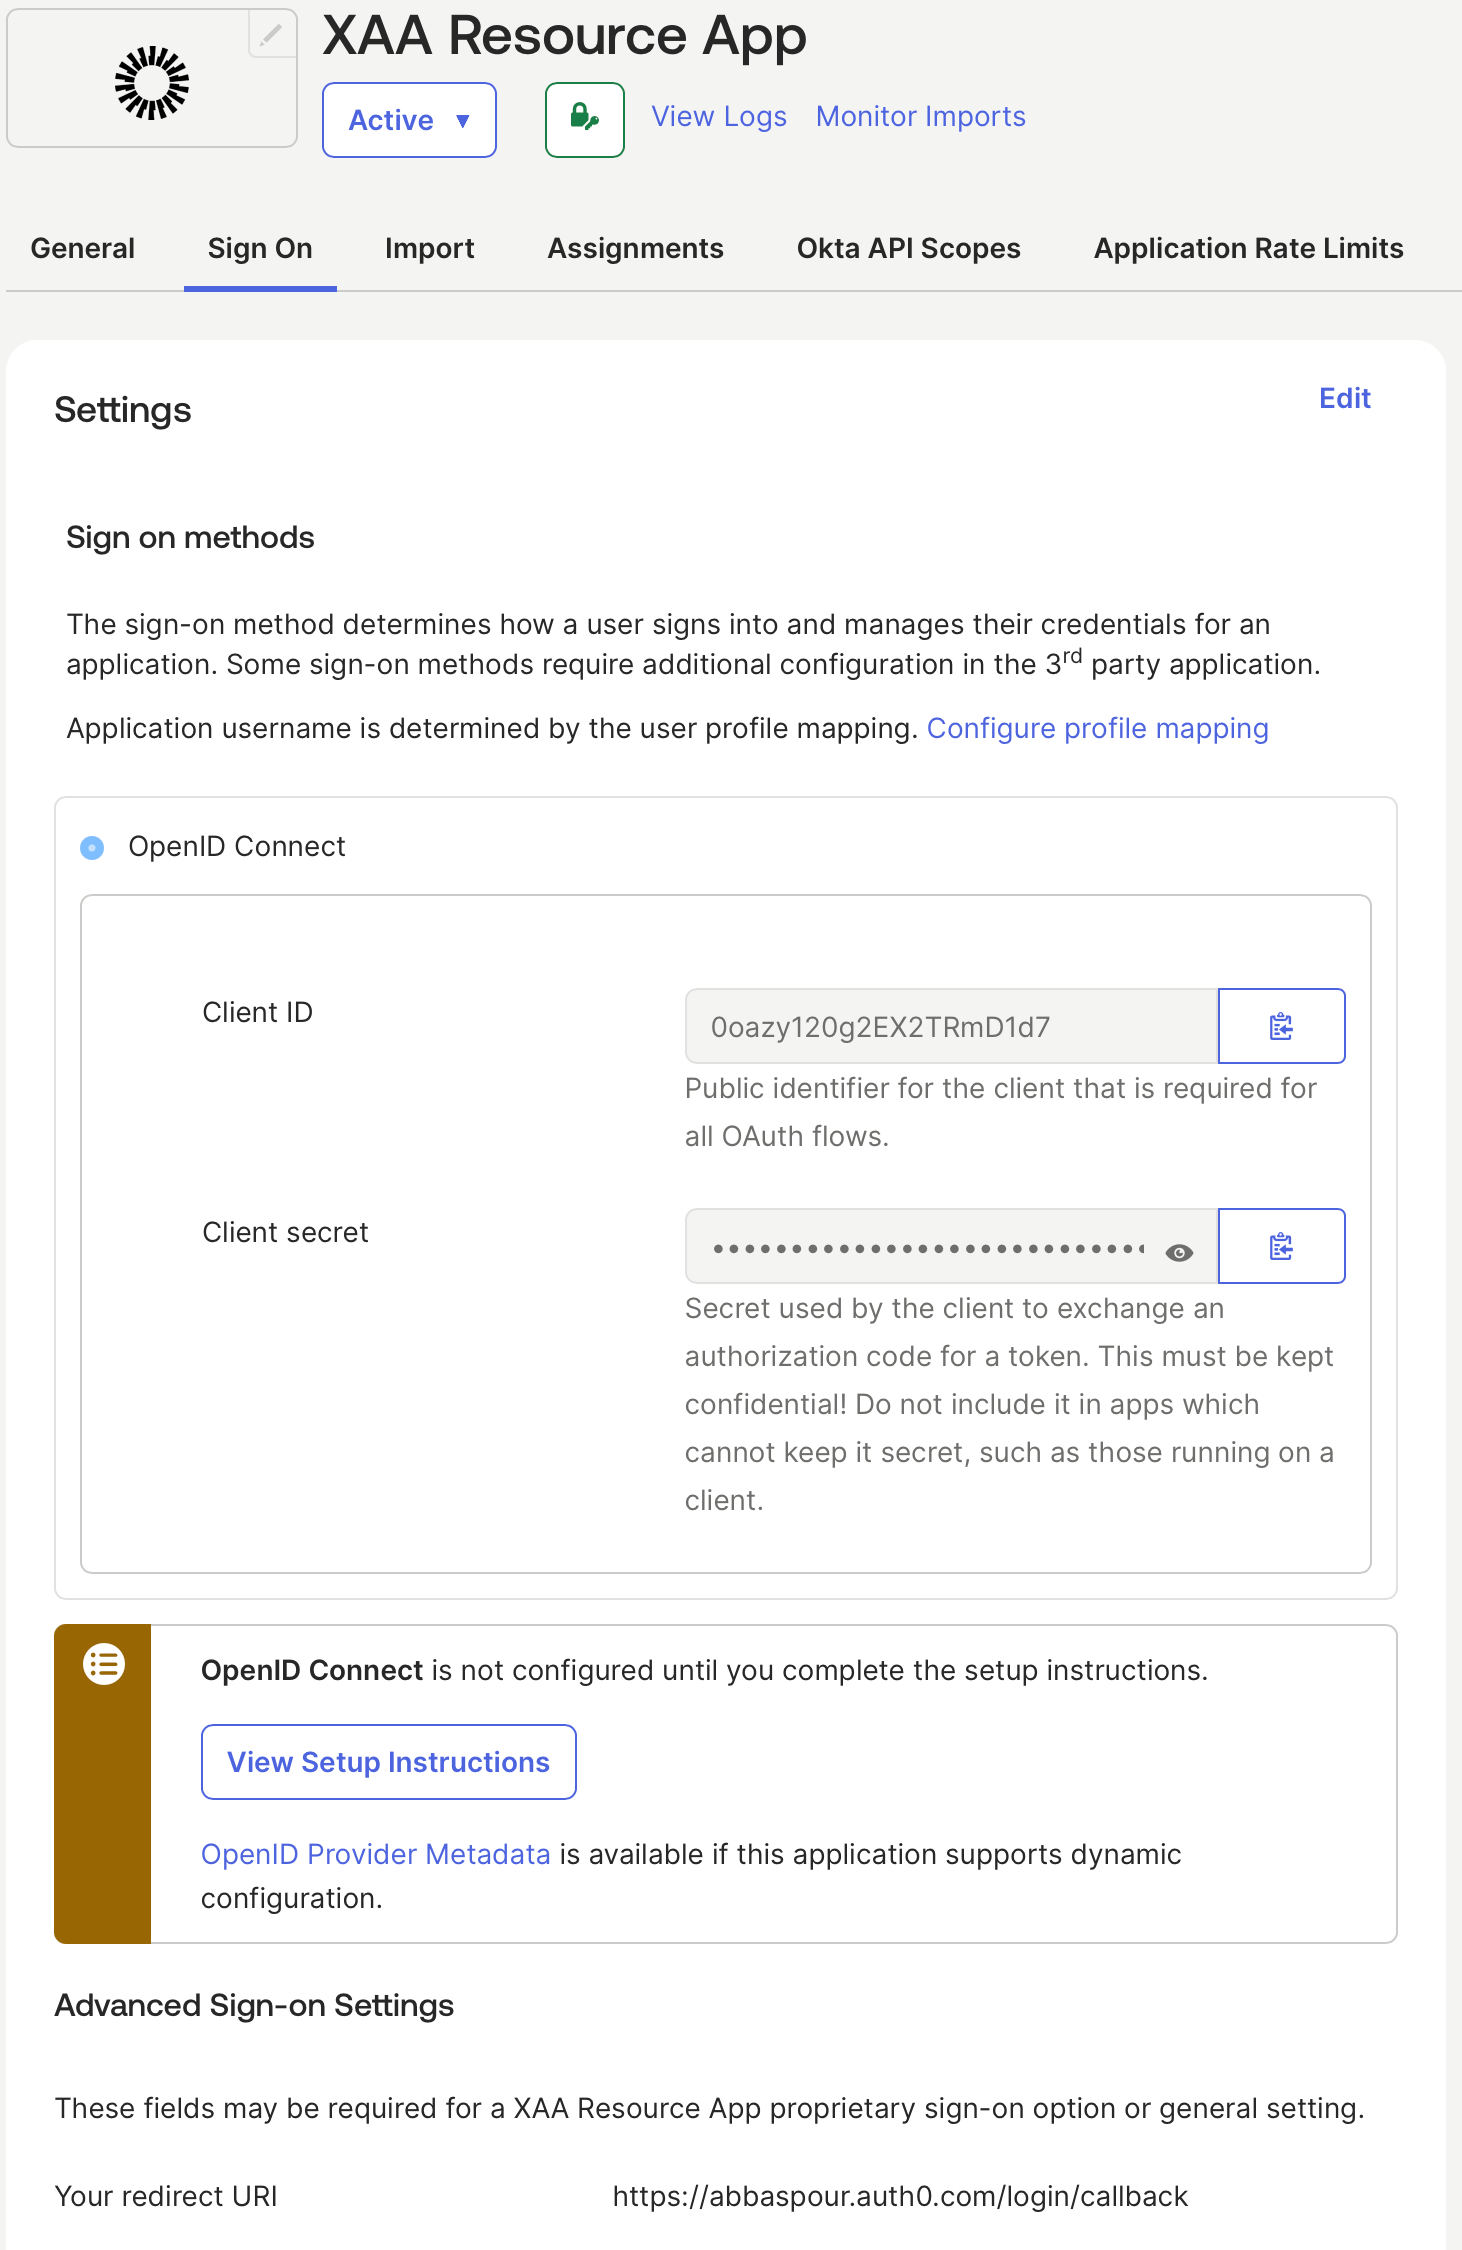Click the View Logs link

click(x=719, y=117)
